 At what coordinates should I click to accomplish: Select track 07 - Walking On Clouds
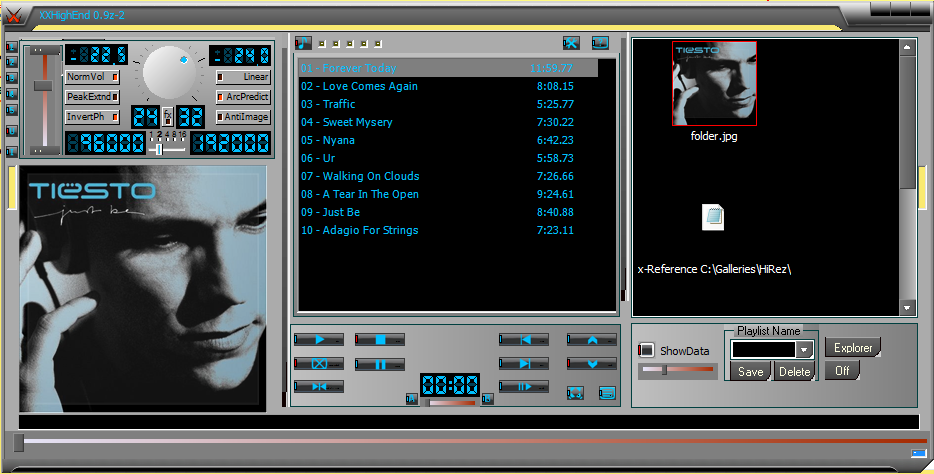448,176
